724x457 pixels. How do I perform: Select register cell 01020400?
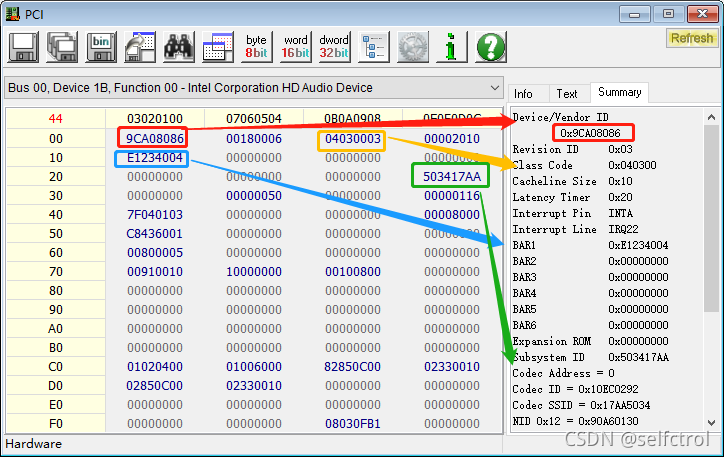pos(155,367)
